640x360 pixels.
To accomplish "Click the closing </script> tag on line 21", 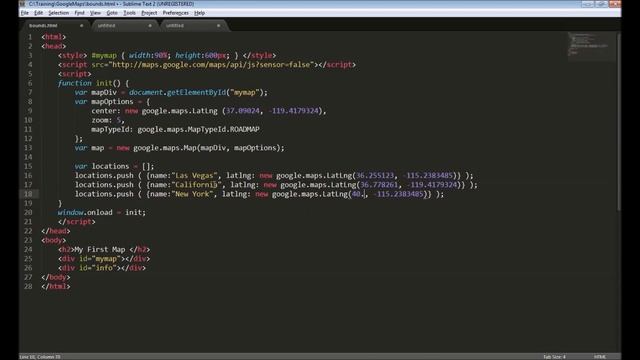I will (x=76, y=222).
